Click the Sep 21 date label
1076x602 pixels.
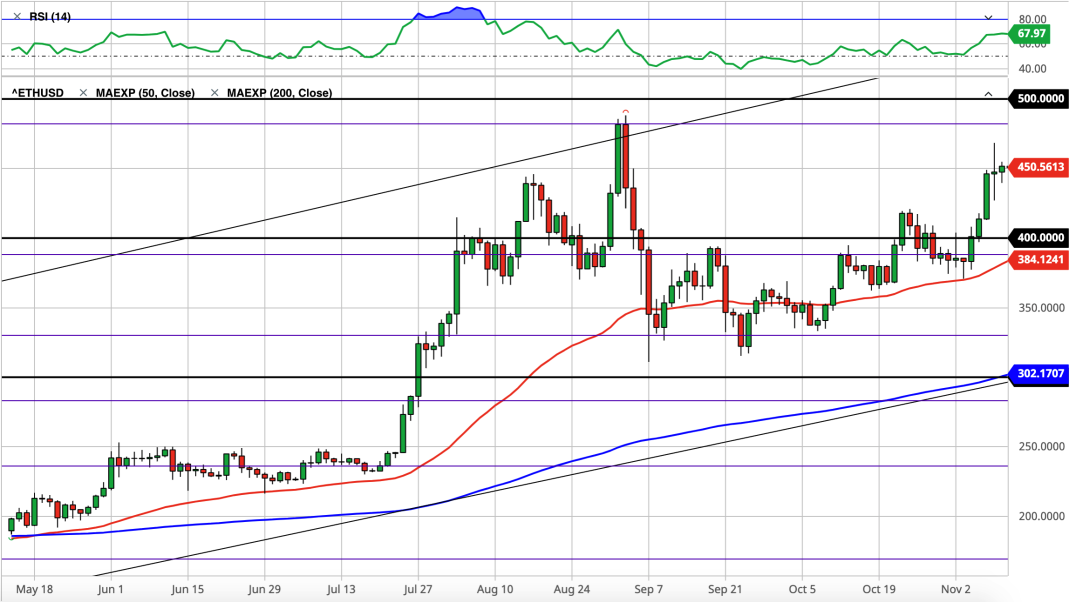(x=725, y=589)
